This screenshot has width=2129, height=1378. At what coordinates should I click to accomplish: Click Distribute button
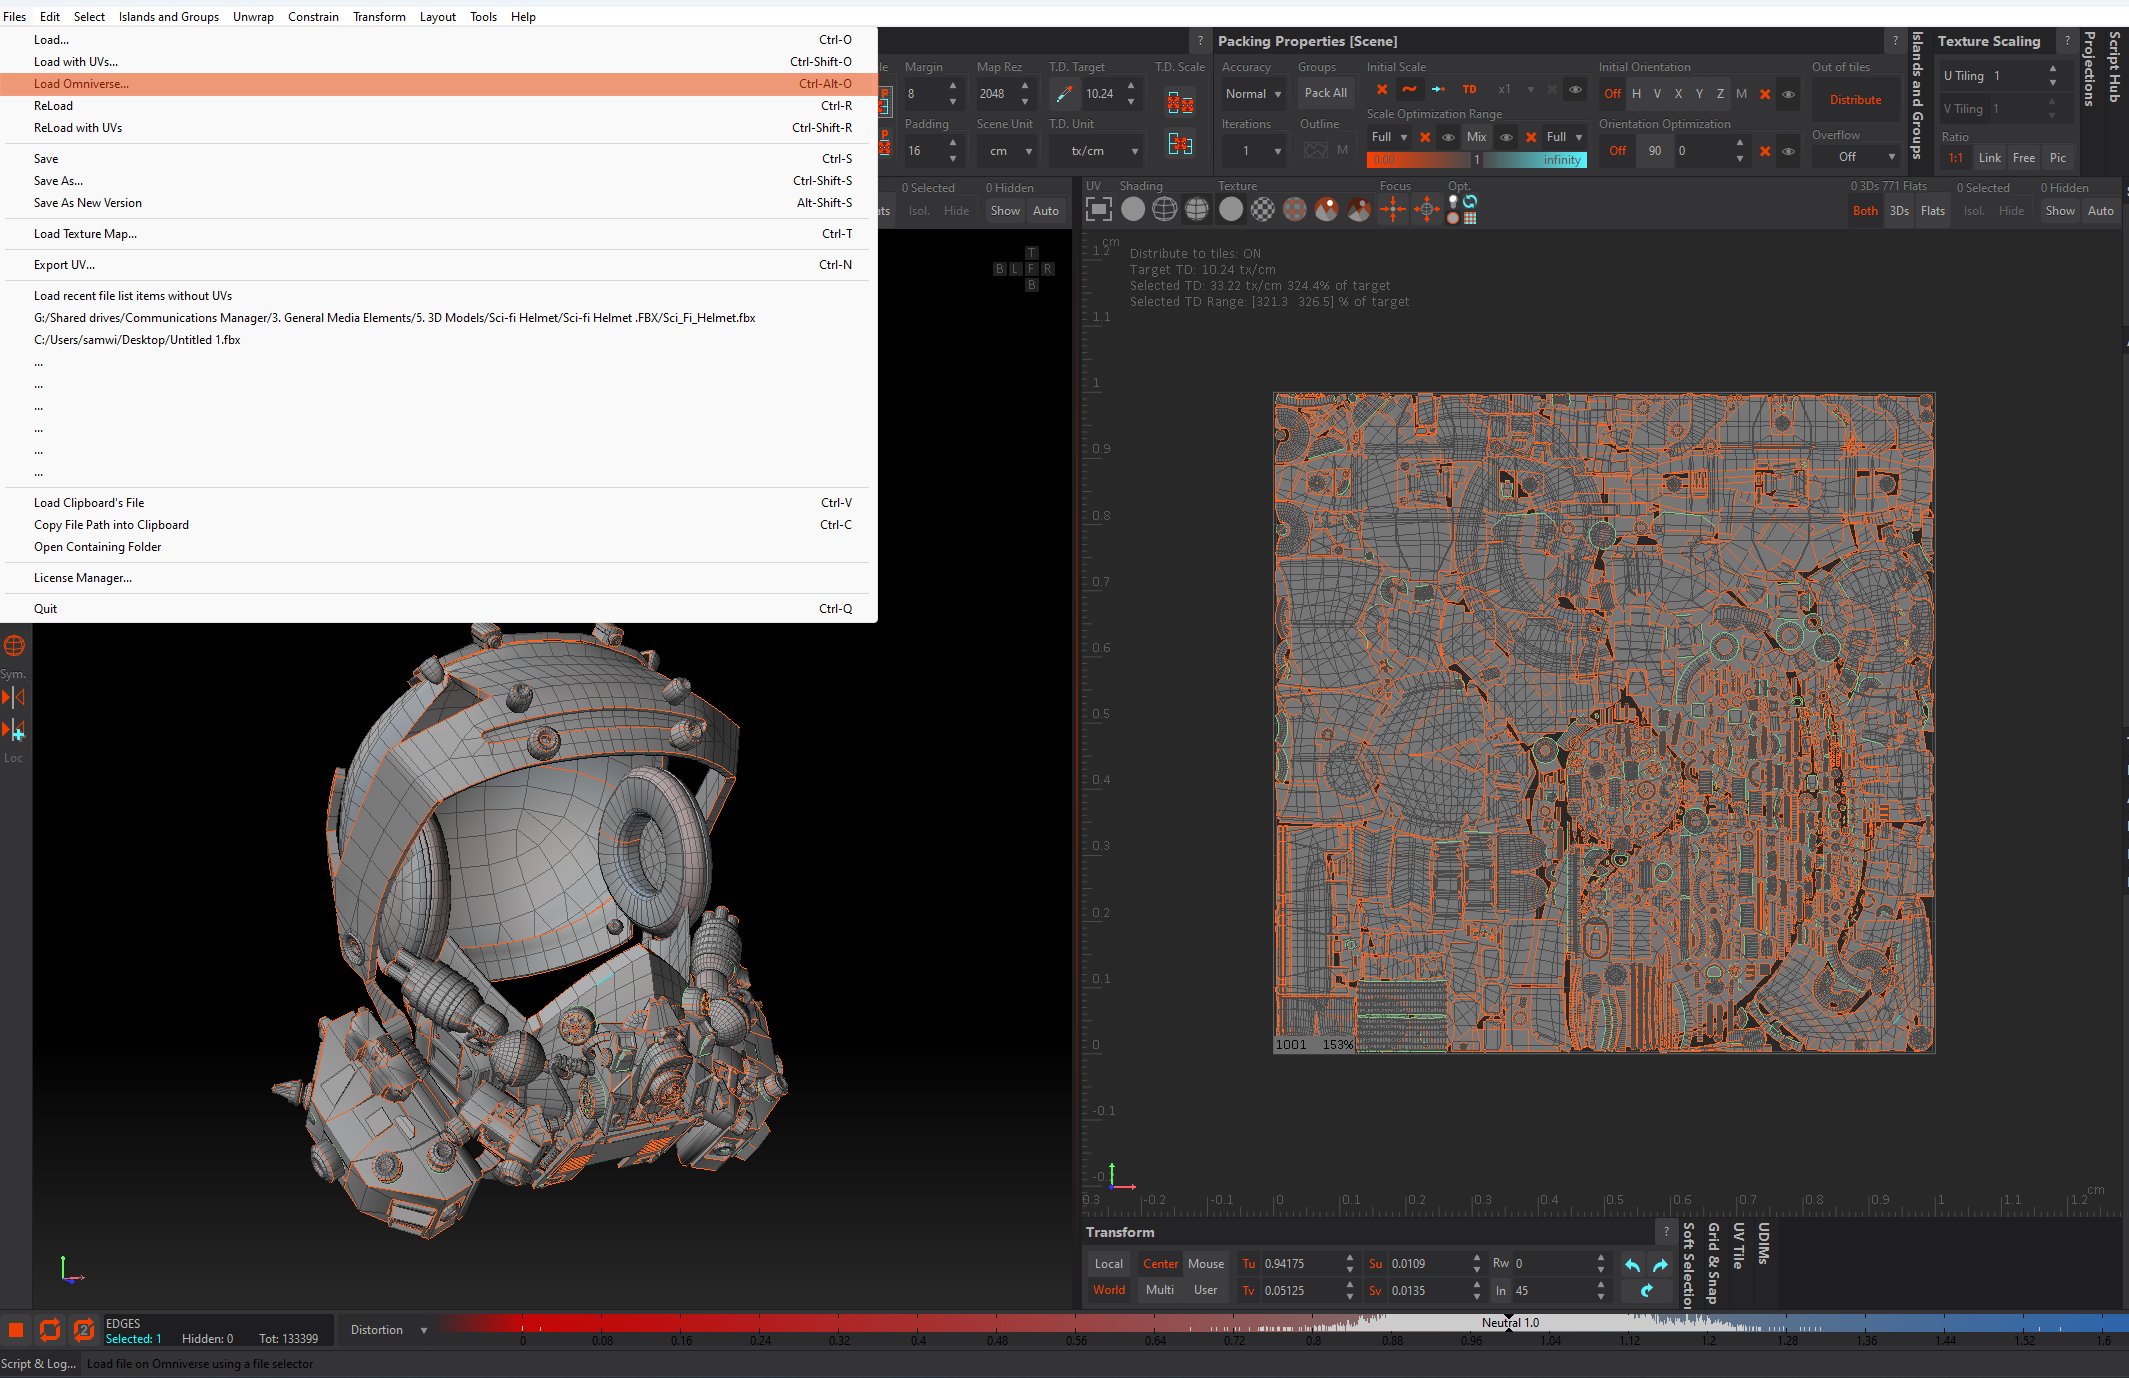click(x=1855, y=100)
